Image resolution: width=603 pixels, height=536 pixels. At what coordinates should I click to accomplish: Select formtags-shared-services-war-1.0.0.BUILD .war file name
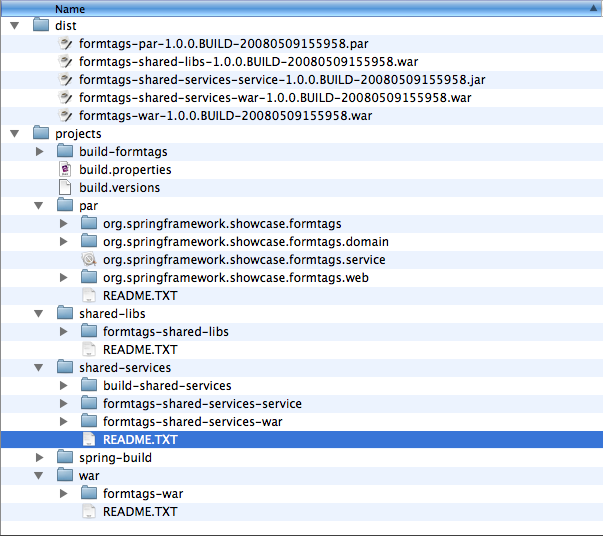click(275, 98)
